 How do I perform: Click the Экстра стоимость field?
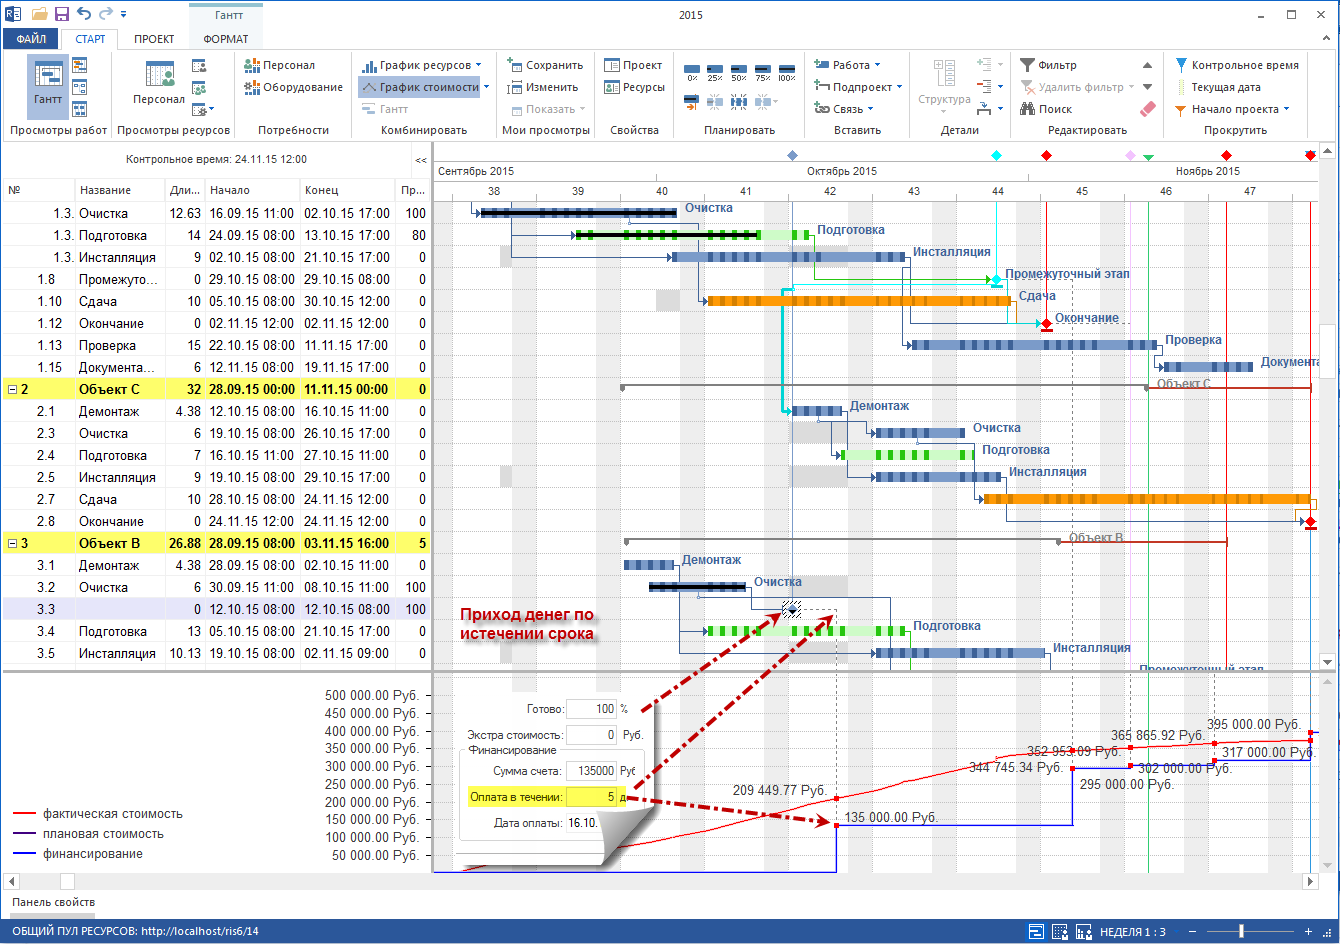click(591, 735)
